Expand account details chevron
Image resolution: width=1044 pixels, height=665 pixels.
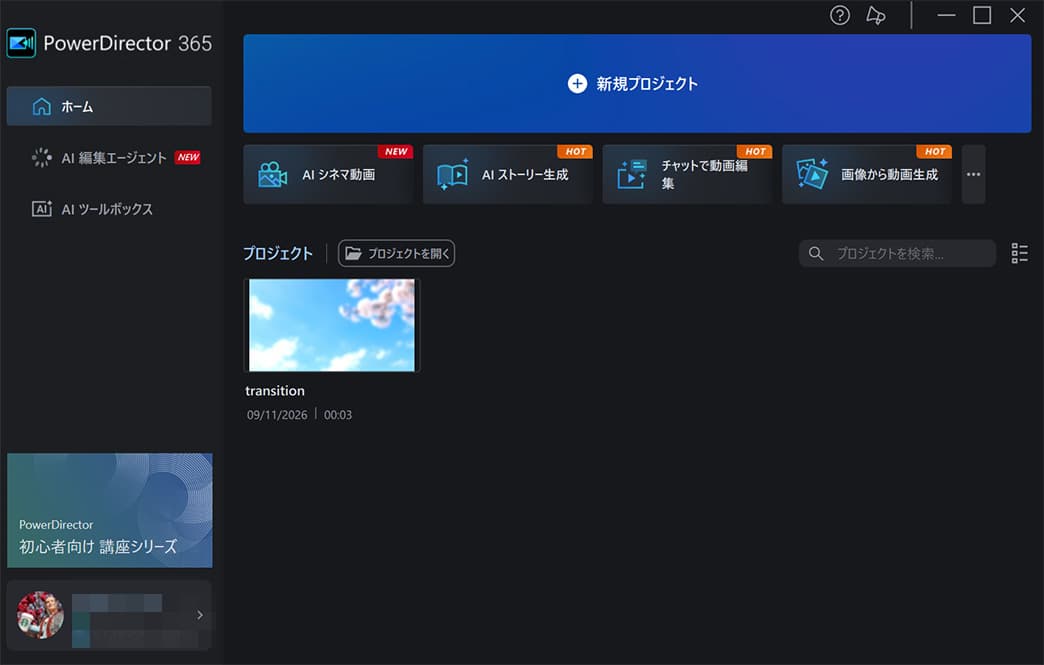click(200, 615)
